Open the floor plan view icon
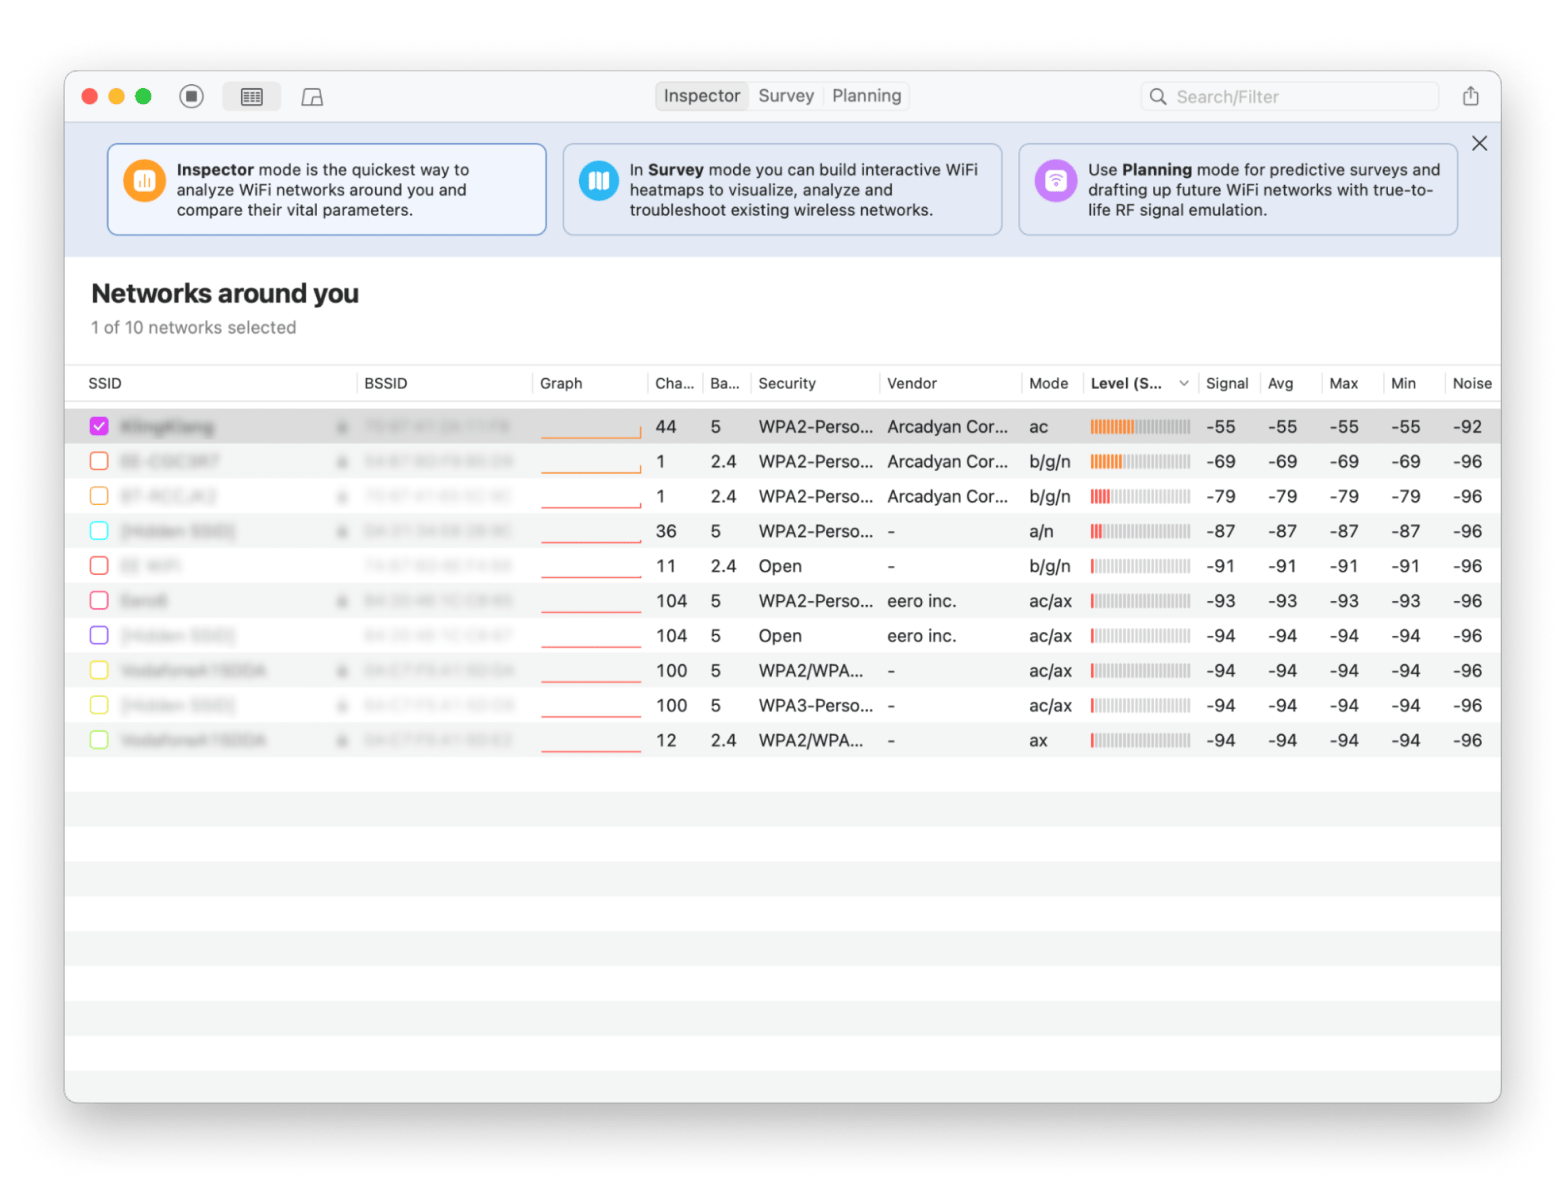 coord(312,96)
